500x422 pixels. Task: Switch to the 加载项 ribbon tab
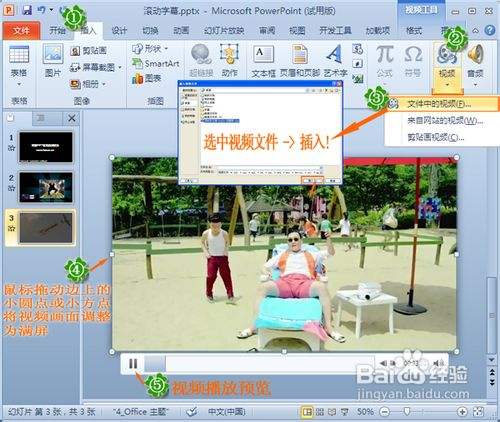coord(378,31)
